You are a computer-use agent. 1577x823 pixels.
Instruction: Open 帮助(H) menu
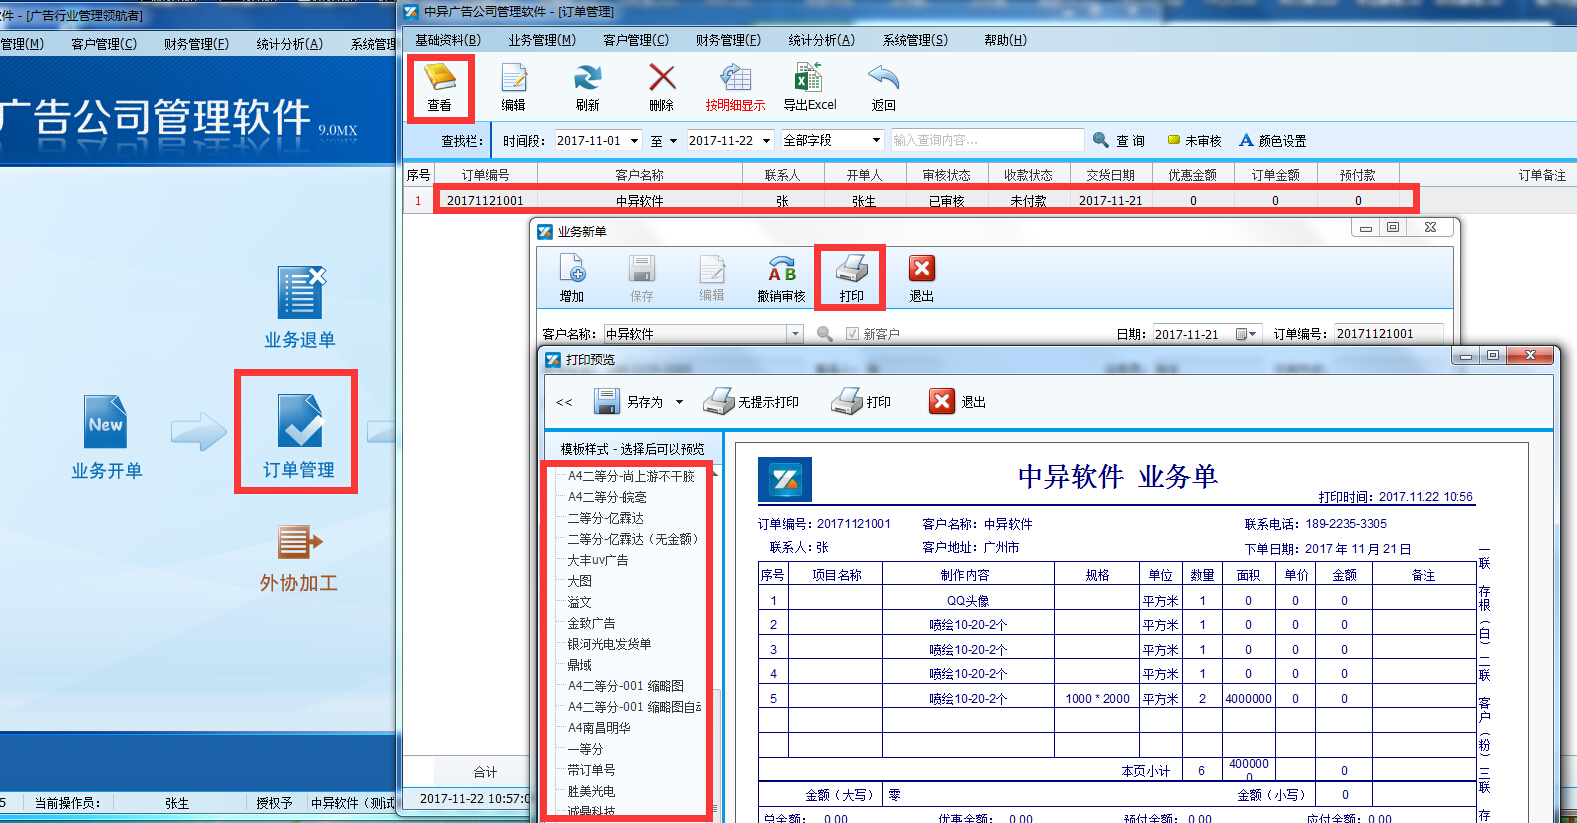tap(1005, 40)
